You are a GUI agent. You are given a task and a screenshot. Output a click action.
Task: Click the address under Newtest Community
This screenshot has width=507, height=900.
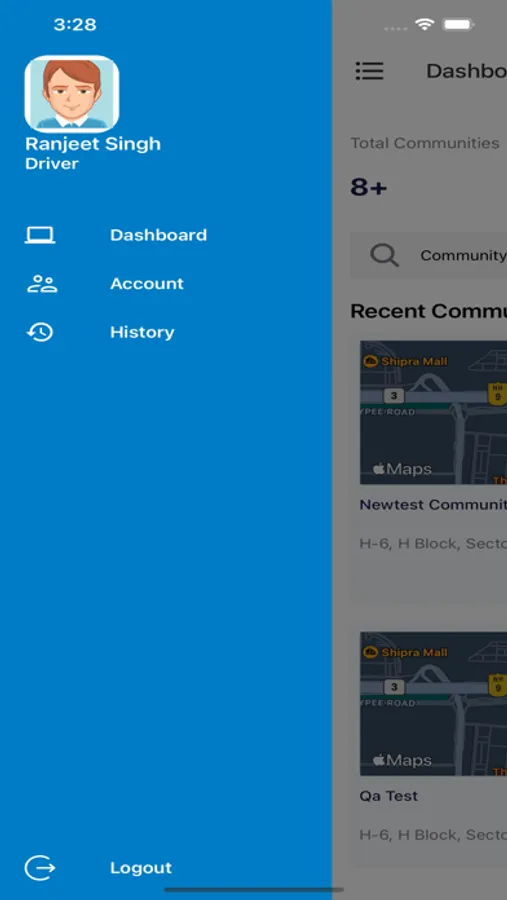click(x=433, y=544)
